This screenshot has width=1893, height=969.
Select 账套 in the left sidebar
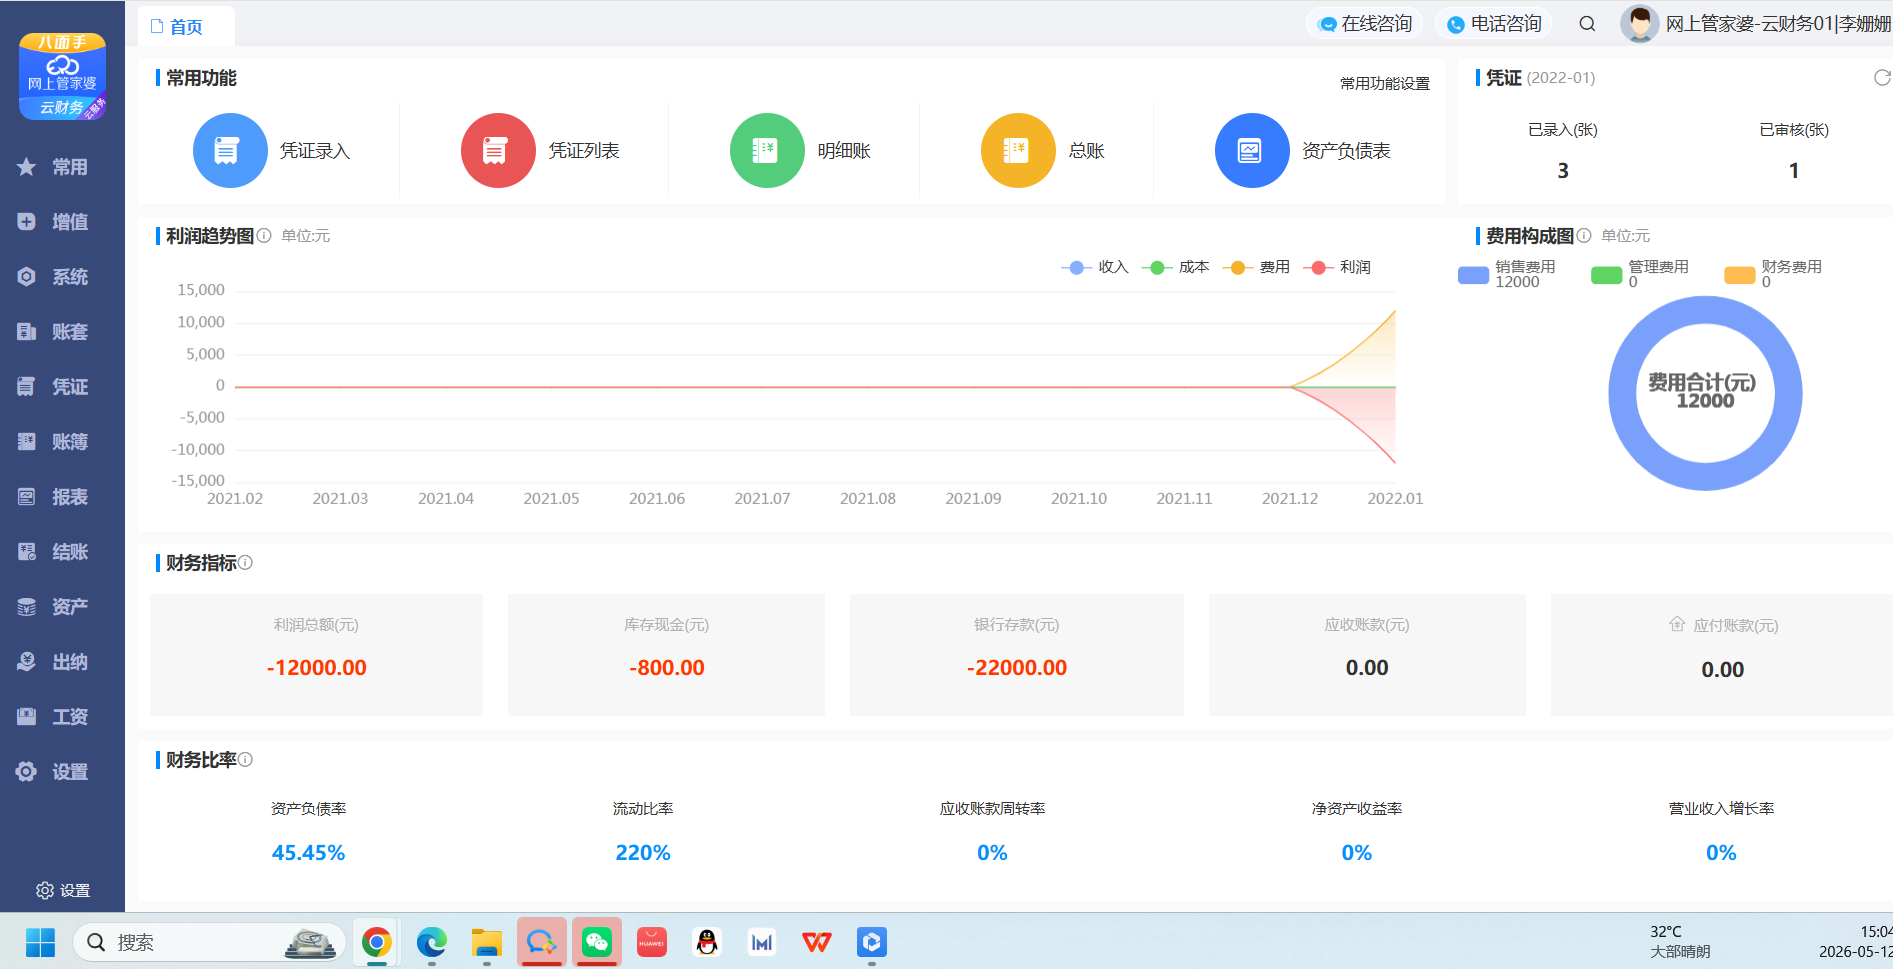62,332
